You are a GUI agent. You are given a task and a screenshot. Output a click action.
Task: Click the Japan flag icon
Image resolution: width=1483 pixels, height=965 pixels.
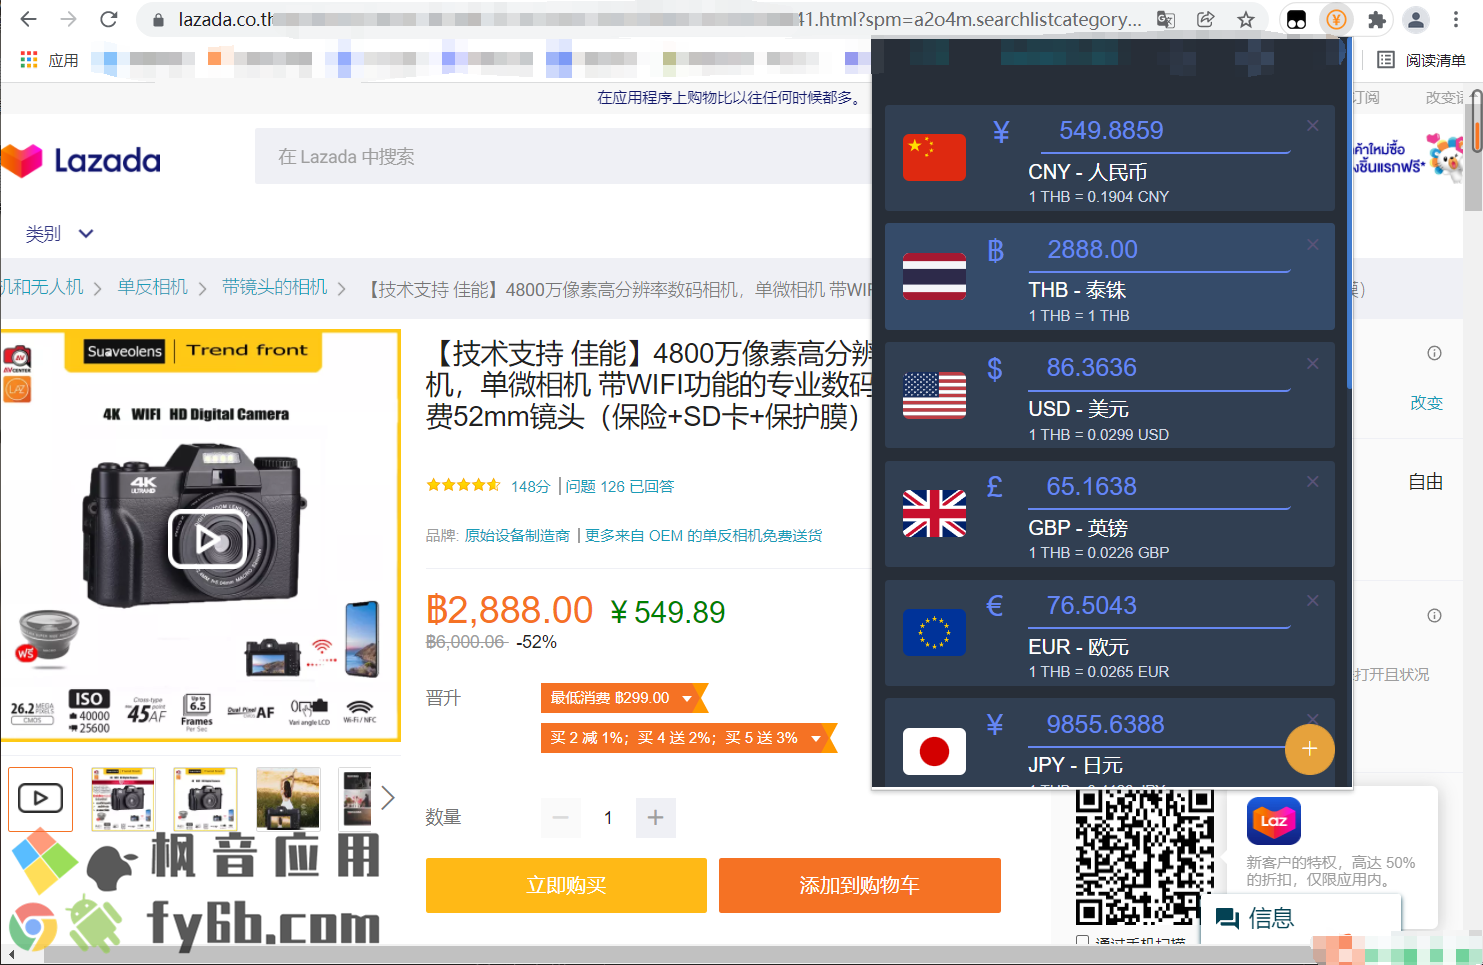click(934, 751)
